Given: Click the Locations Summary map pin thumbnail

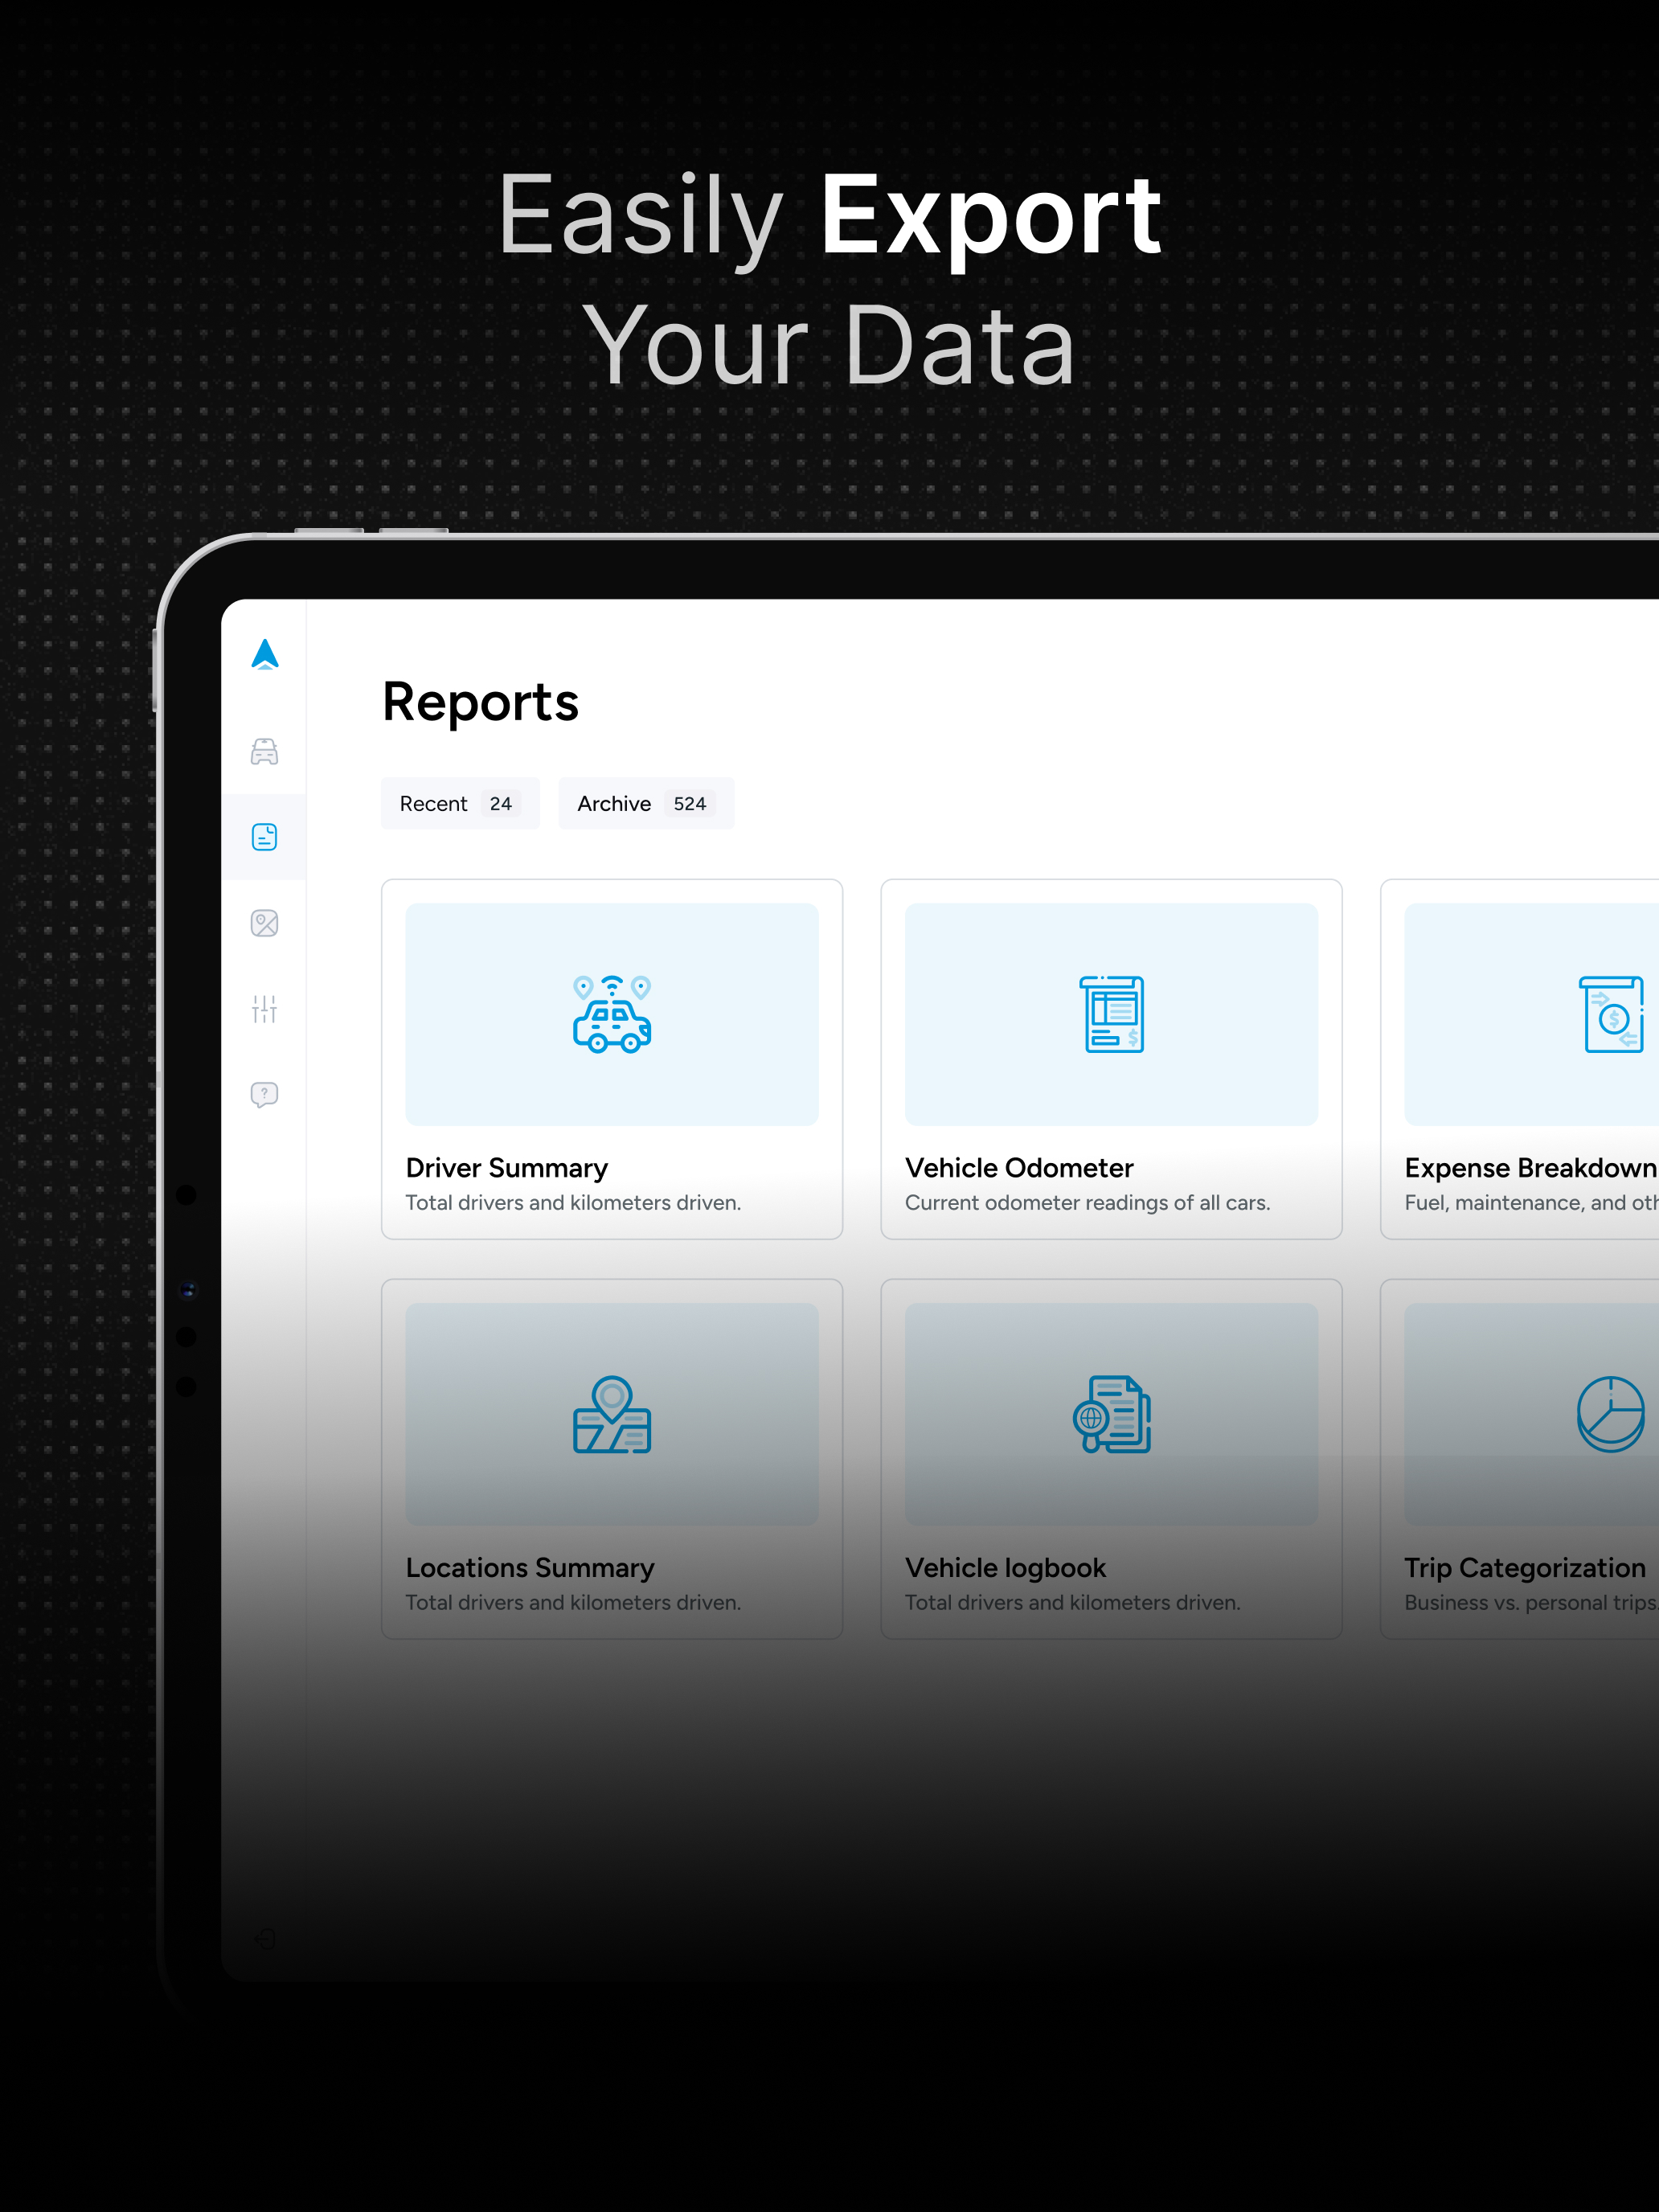Looking at the screenshot, I should tap(612, 1414).
